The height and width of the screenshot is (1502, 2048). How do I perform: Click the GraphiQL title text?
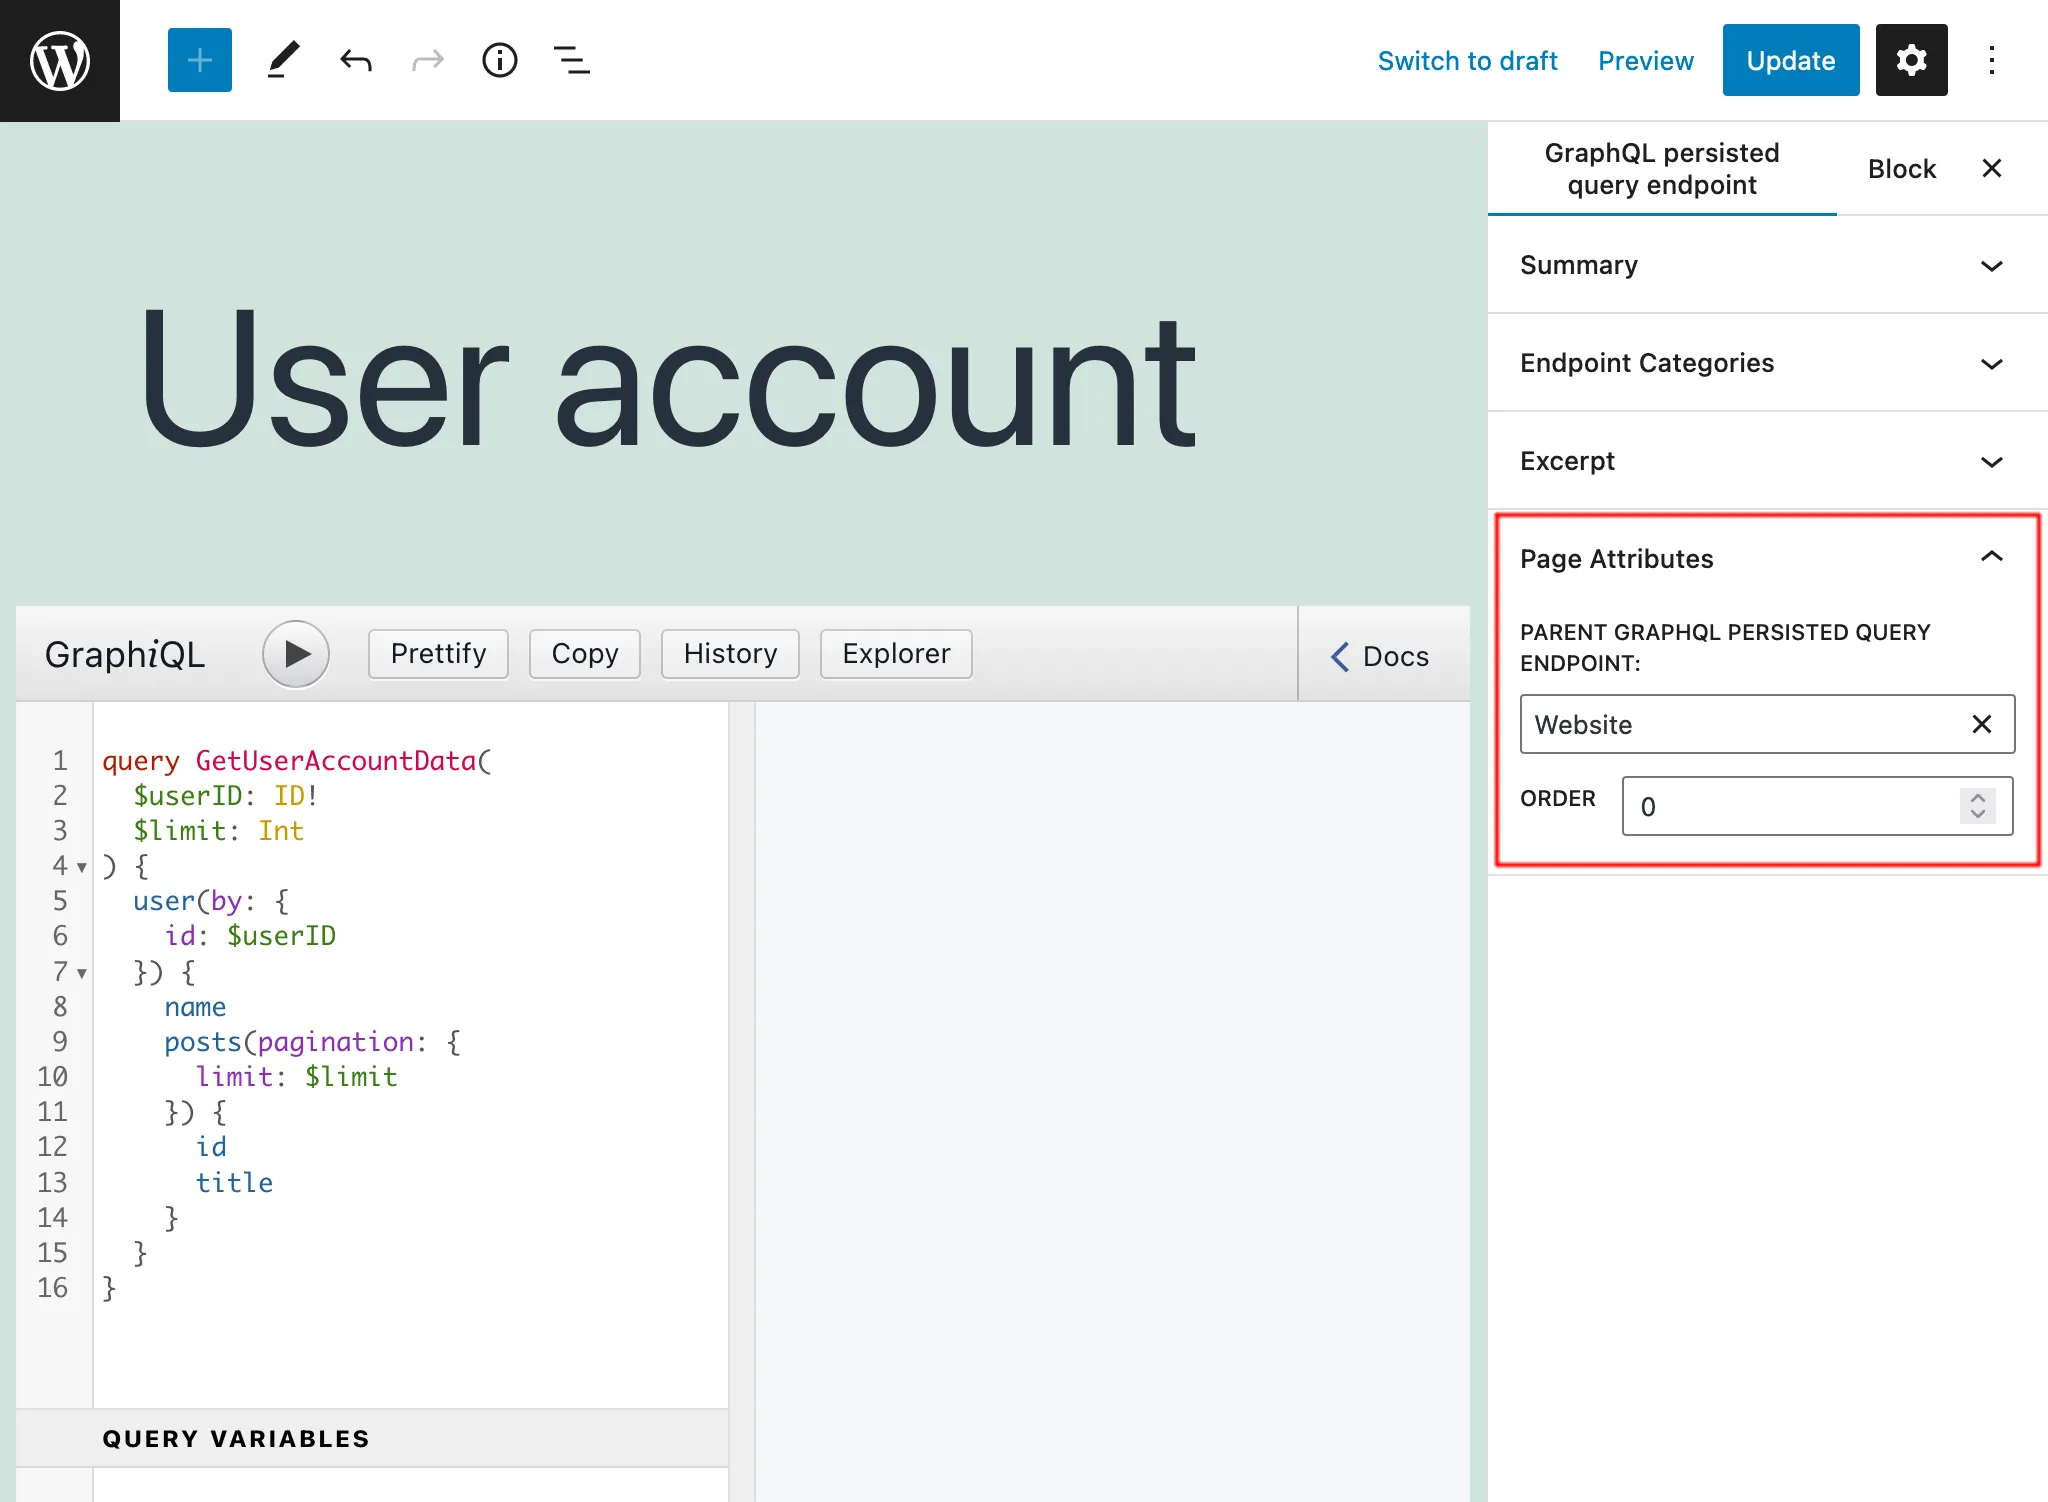click(x=125, y=654)
